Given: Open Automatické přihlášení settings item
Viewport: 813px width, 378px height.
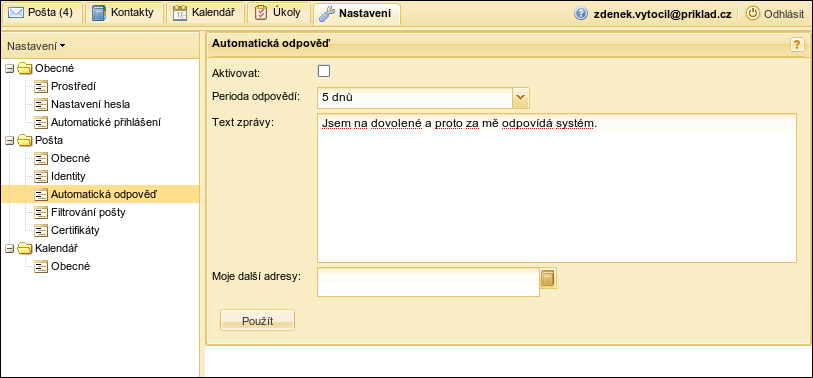Looking at the screenshot, I should (x=106, y=122).
